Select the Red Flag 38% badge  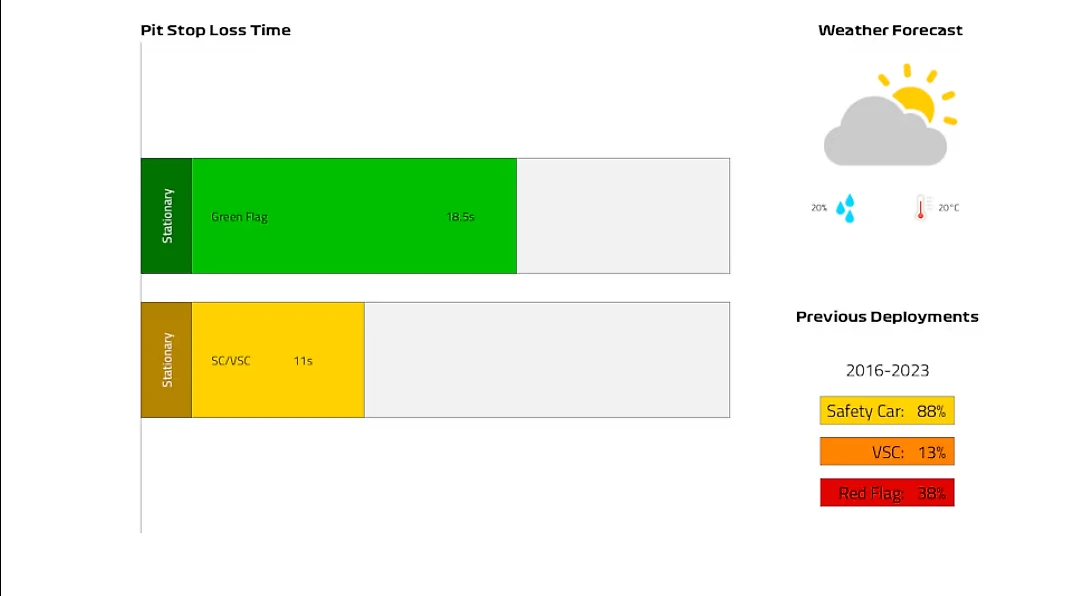coord(887,493)
